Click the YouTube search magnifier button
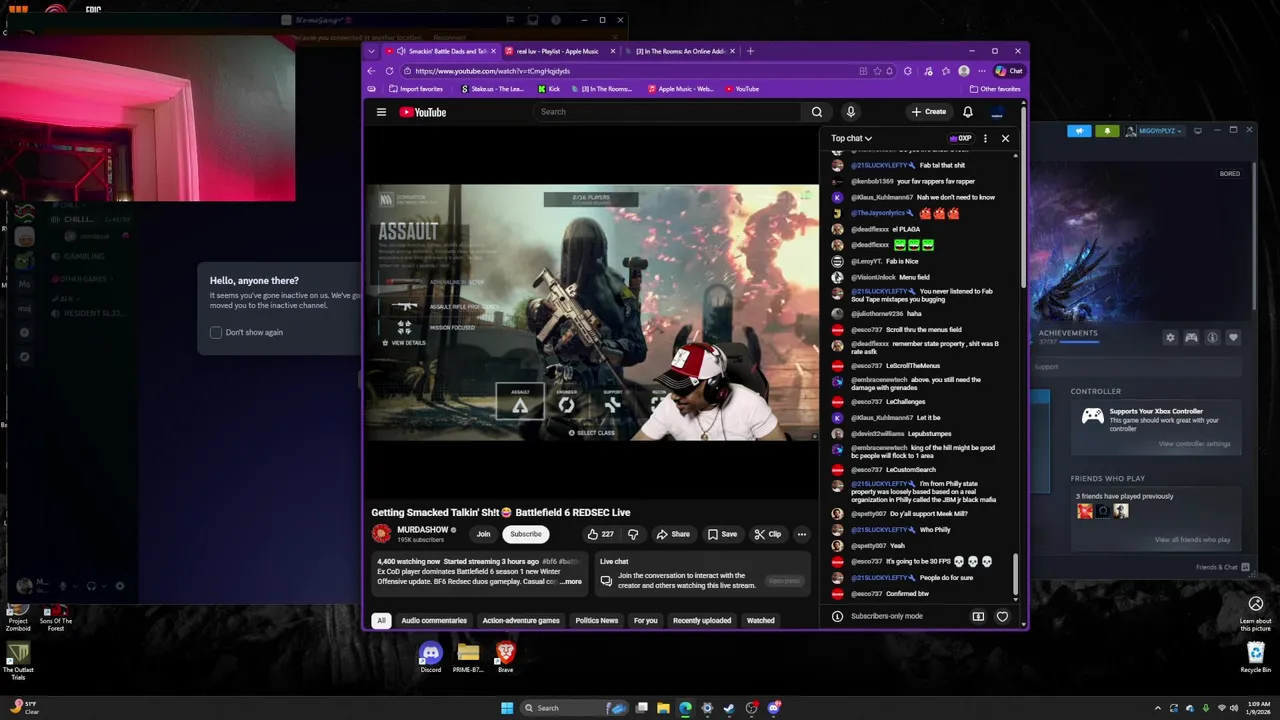 (x=817, y=112)
